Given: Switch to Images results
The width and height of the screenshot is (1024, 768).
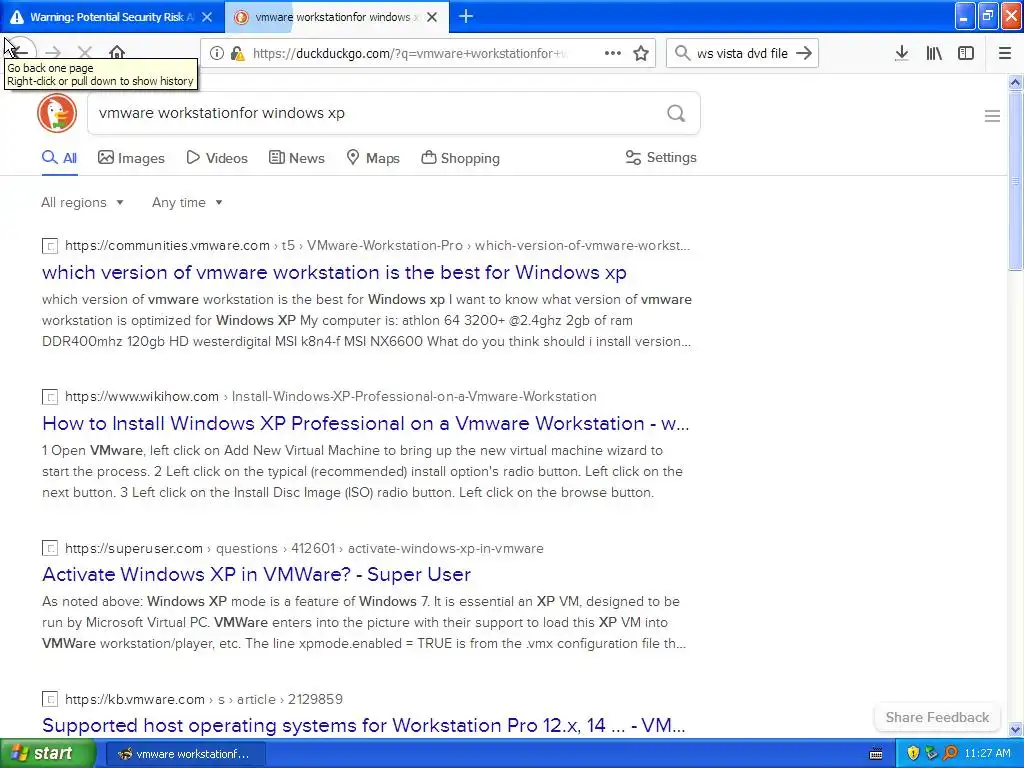Looking at the screenshot, I should click(x=131, y=158).
